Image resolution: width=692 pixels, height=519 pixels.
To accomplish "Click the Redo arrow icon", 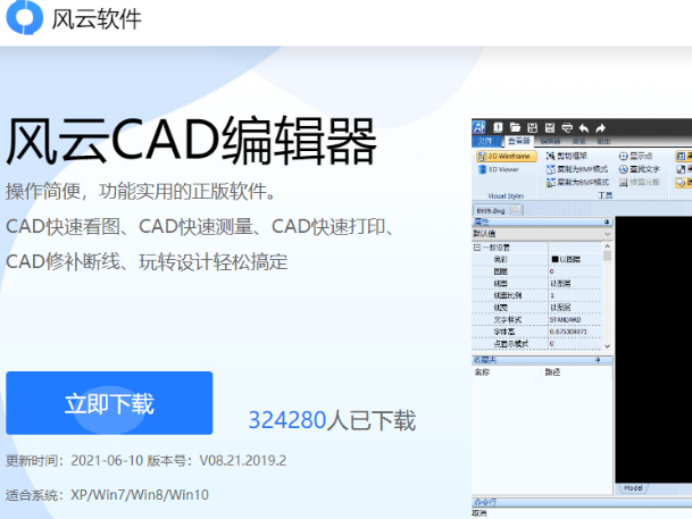I will (600, 128).
